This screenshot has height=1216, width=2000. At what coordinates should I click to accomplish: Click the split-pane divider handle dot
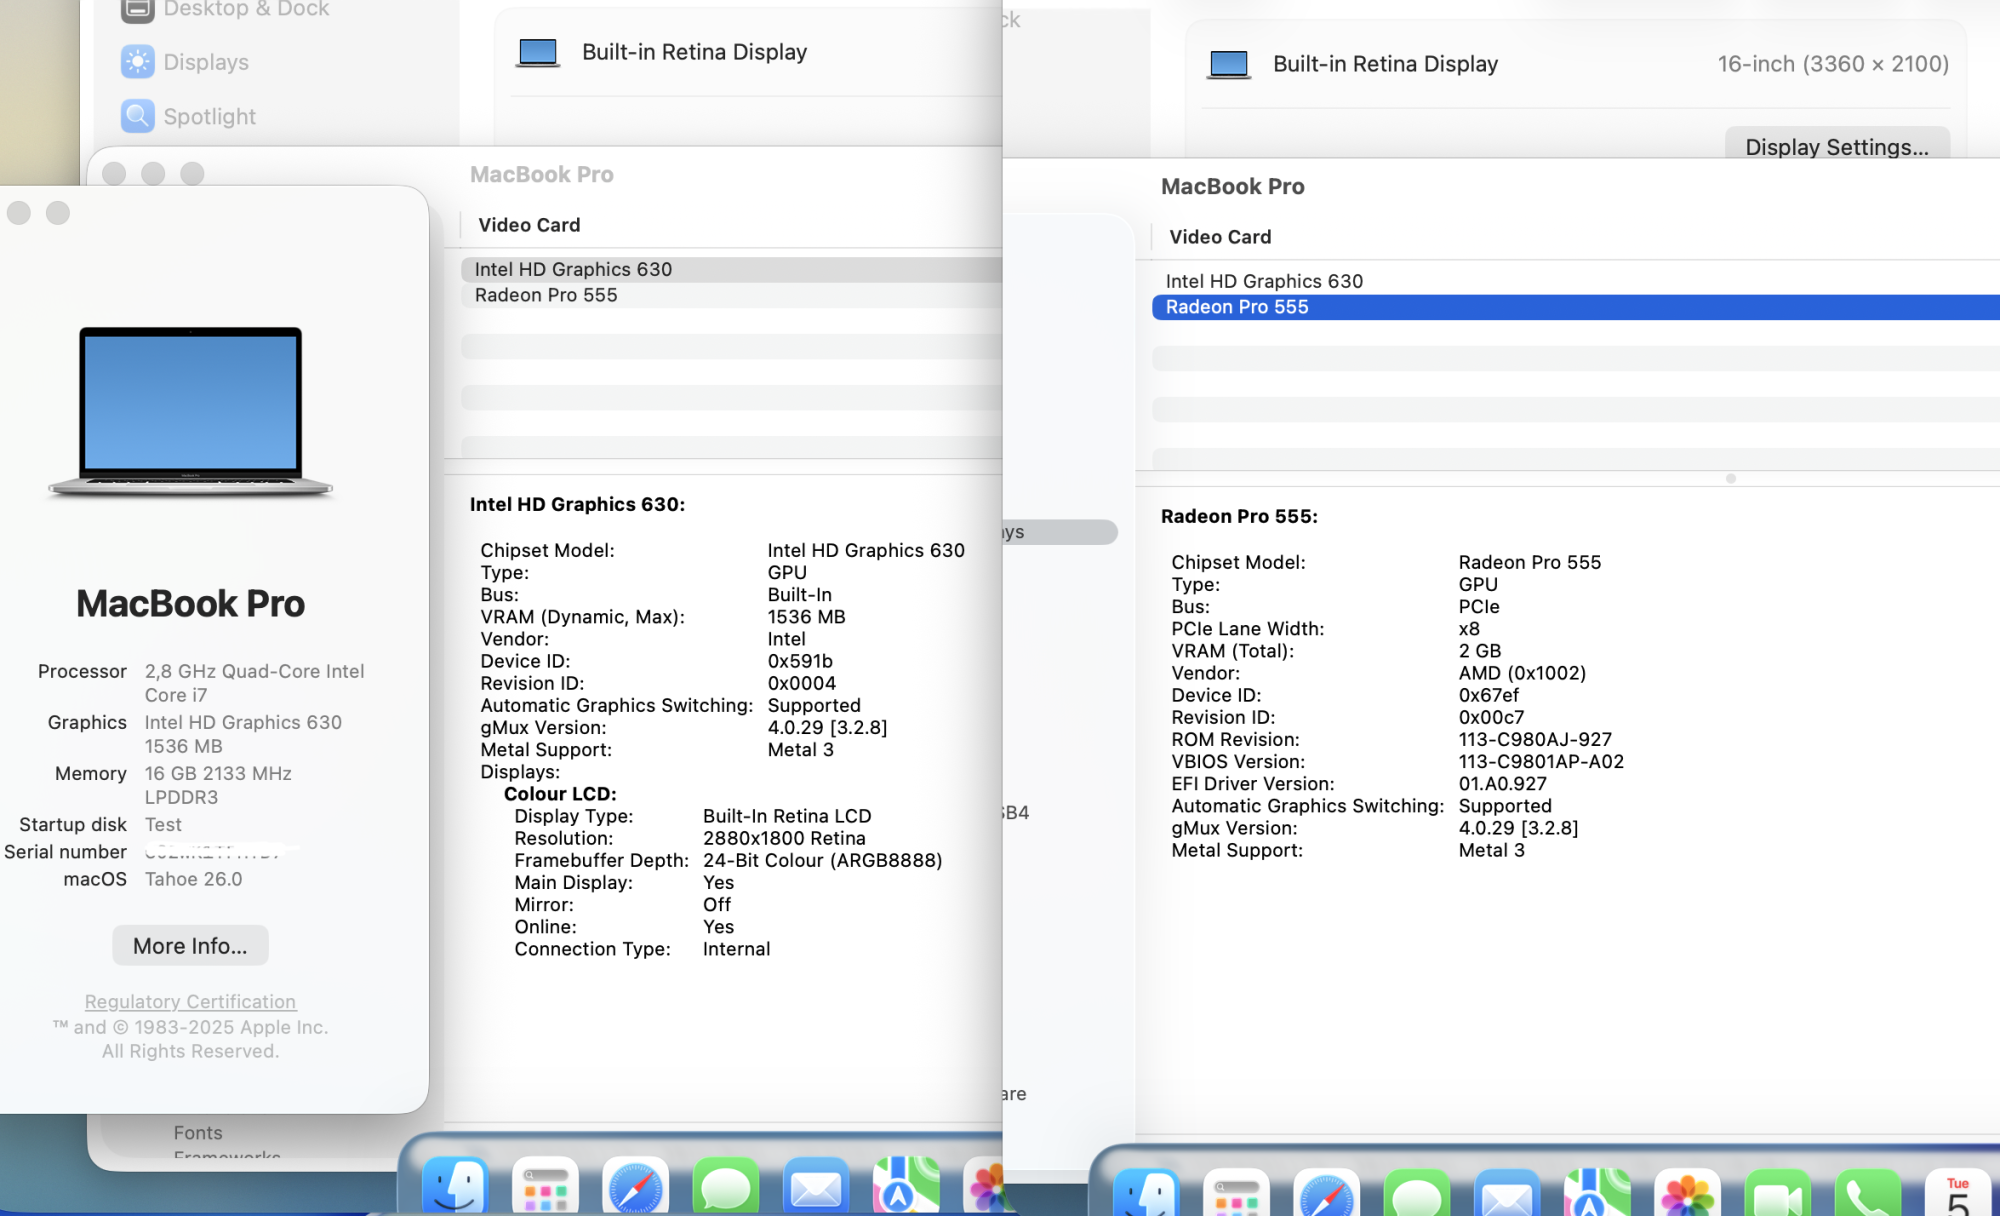click(1731, 479)
